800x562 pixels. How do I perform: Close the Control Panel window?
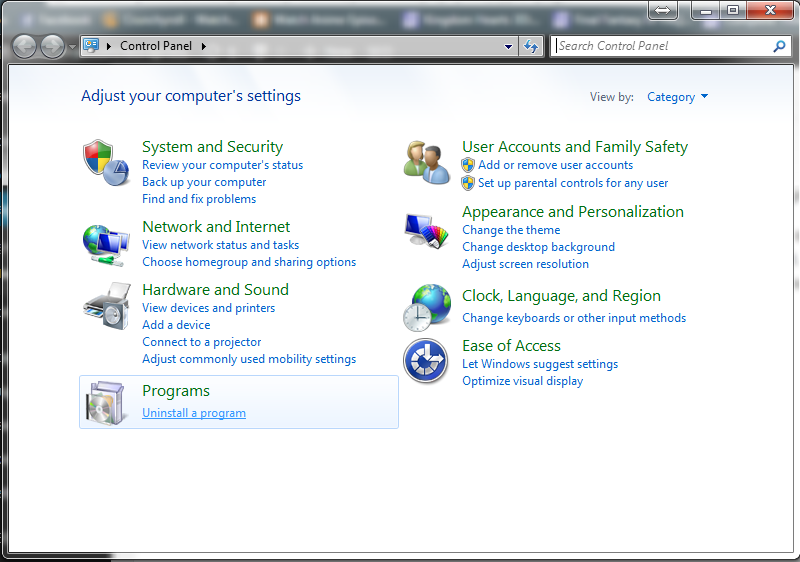pyautogui.click(x=770, y=10)
